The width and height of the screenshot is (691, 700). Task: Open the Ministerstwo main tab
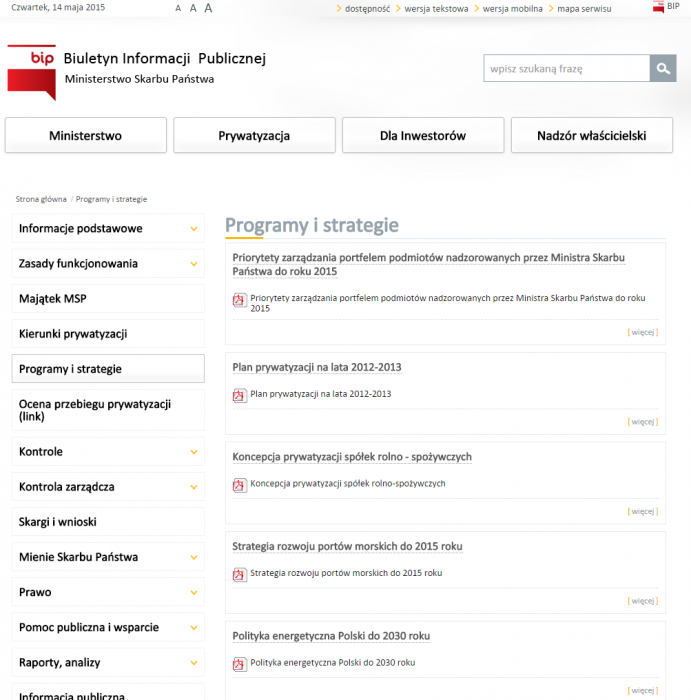(86, 135)
